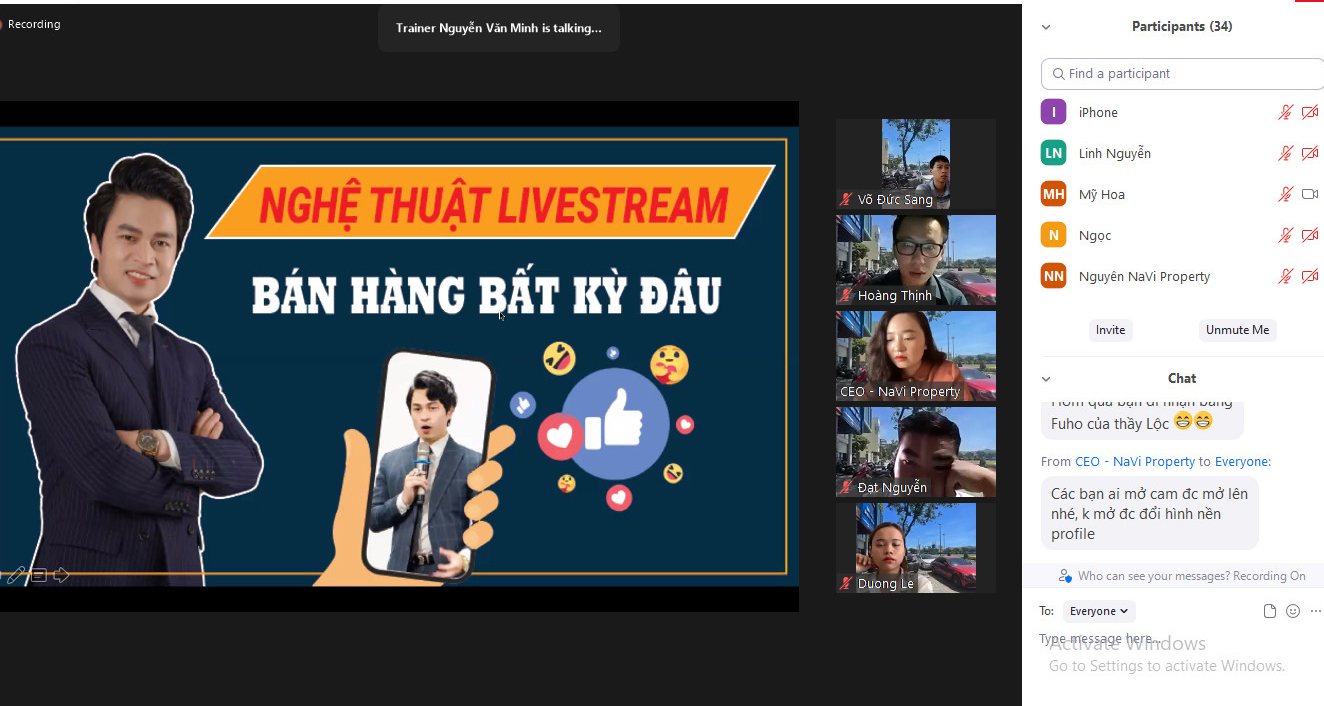Click the muted microphone icon for iPhone
1324x706 pixels.
pyautogui.click(x=1286, y=112)
